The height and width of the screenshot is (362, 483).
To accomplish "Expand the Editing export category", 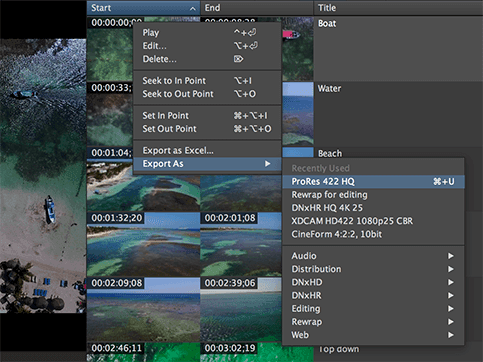I will (x=373, y=309).
